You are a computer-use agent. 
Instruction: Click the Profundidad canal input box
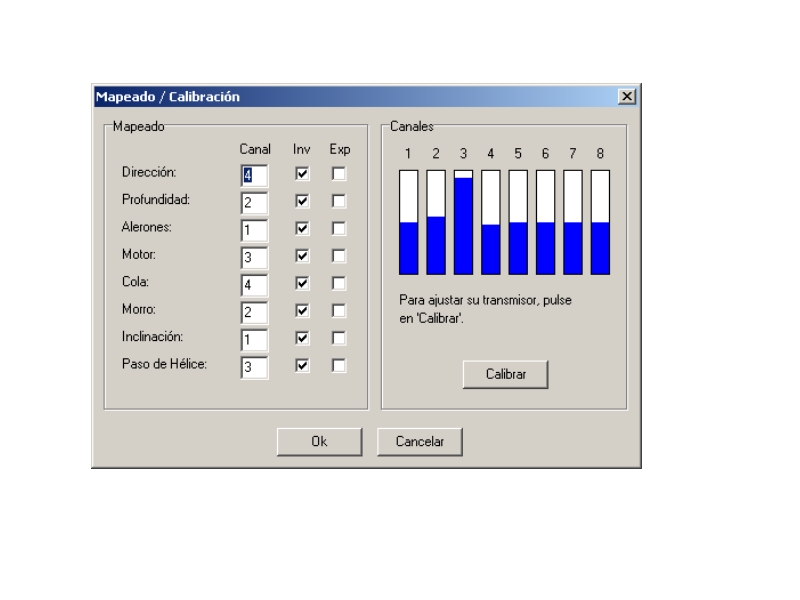[x=254, y=202]
